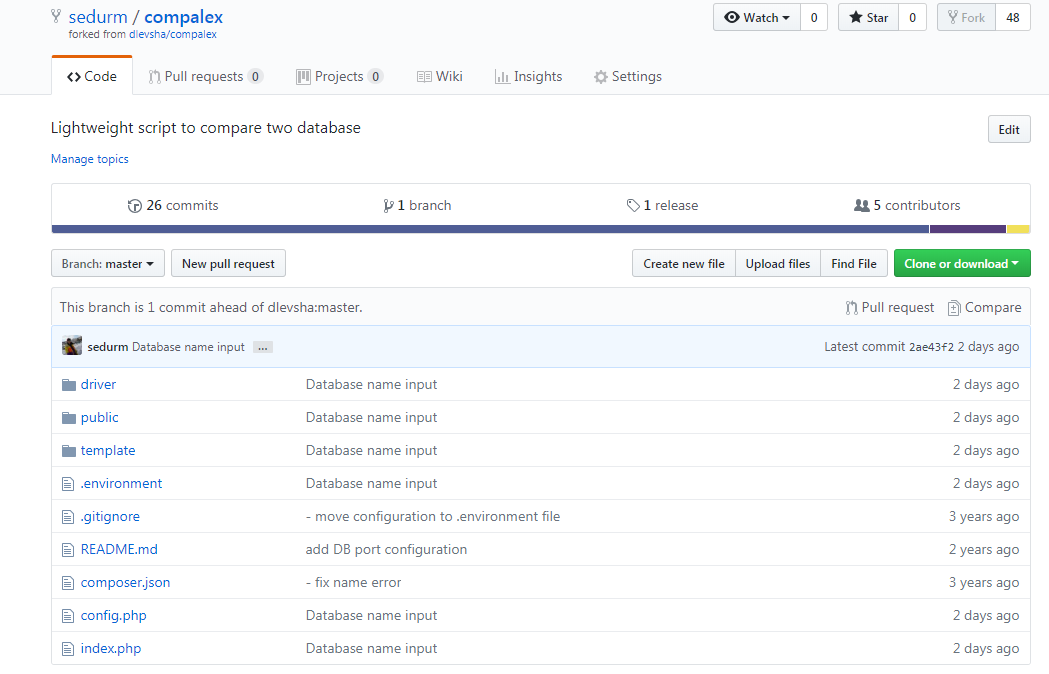Open the Settings tab
Viewport: 1049px width, 674px height.
point(628,76)
